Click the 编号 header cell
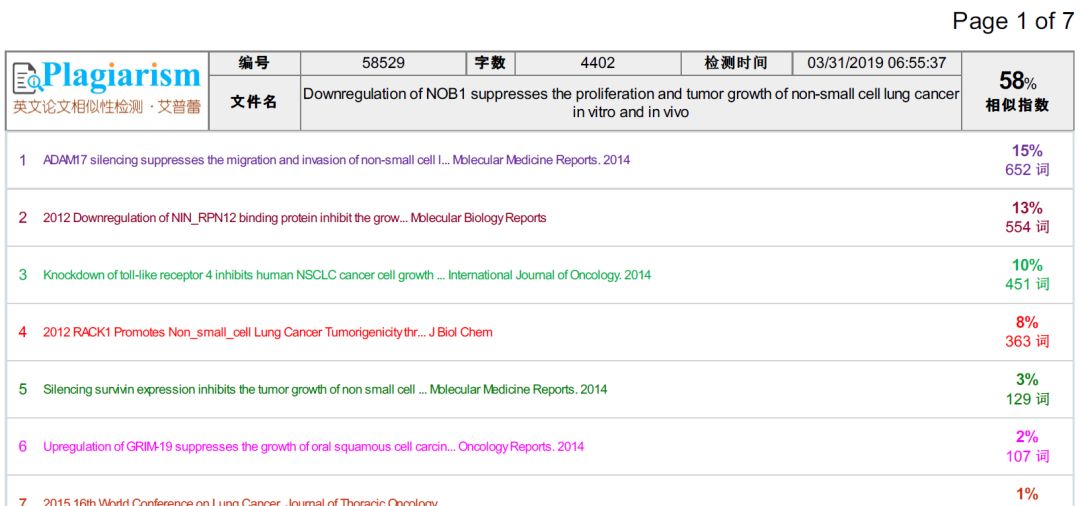 (x=254, y=63)
